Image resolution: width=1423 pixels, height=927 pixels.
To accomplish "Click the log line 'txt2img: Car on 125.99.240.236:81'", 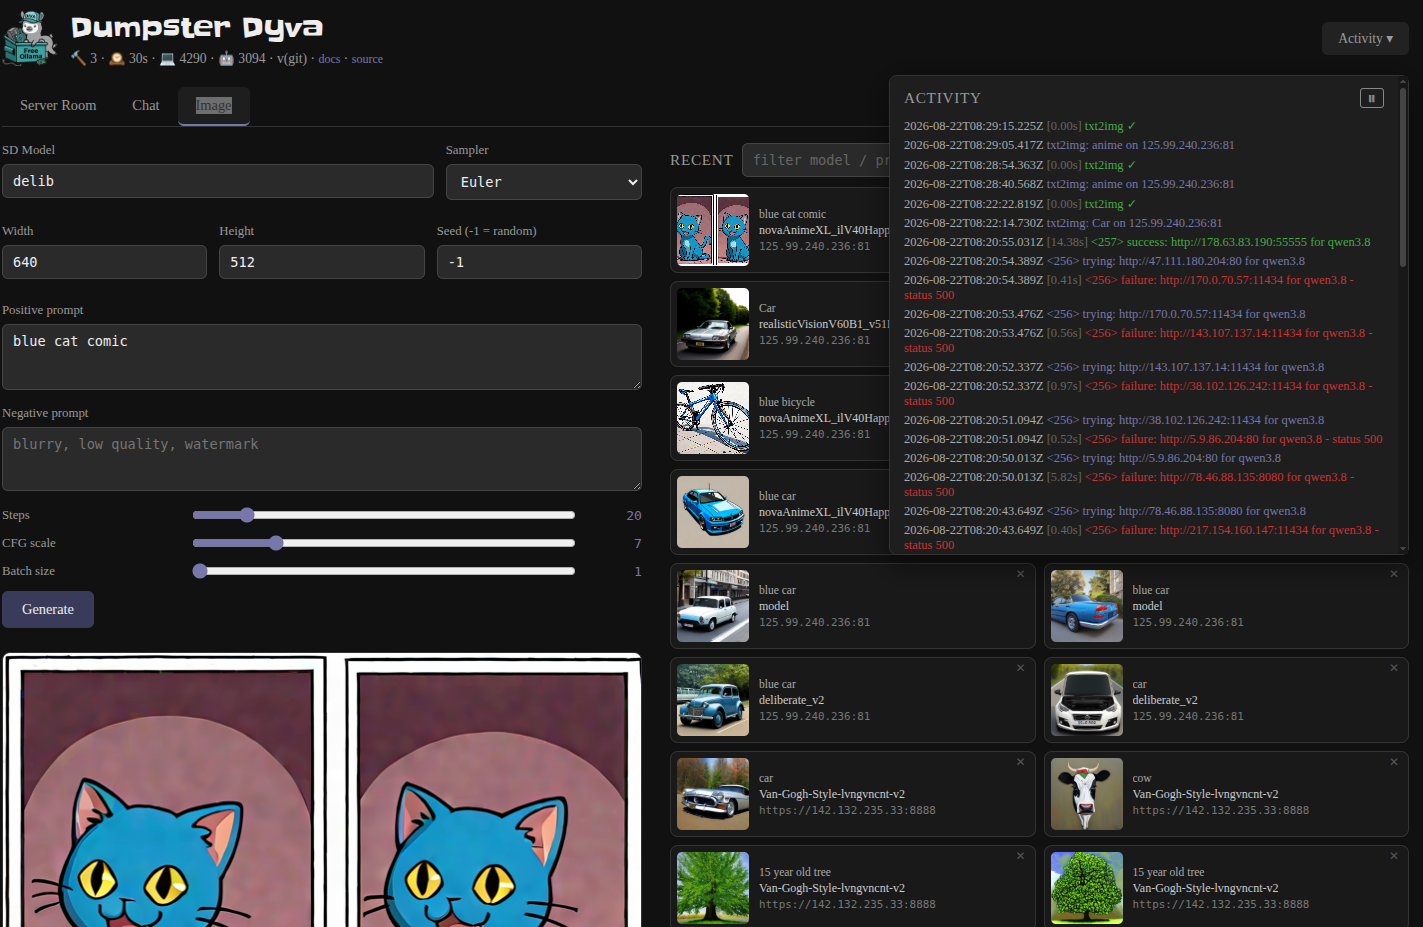I will pos(1134,223).
